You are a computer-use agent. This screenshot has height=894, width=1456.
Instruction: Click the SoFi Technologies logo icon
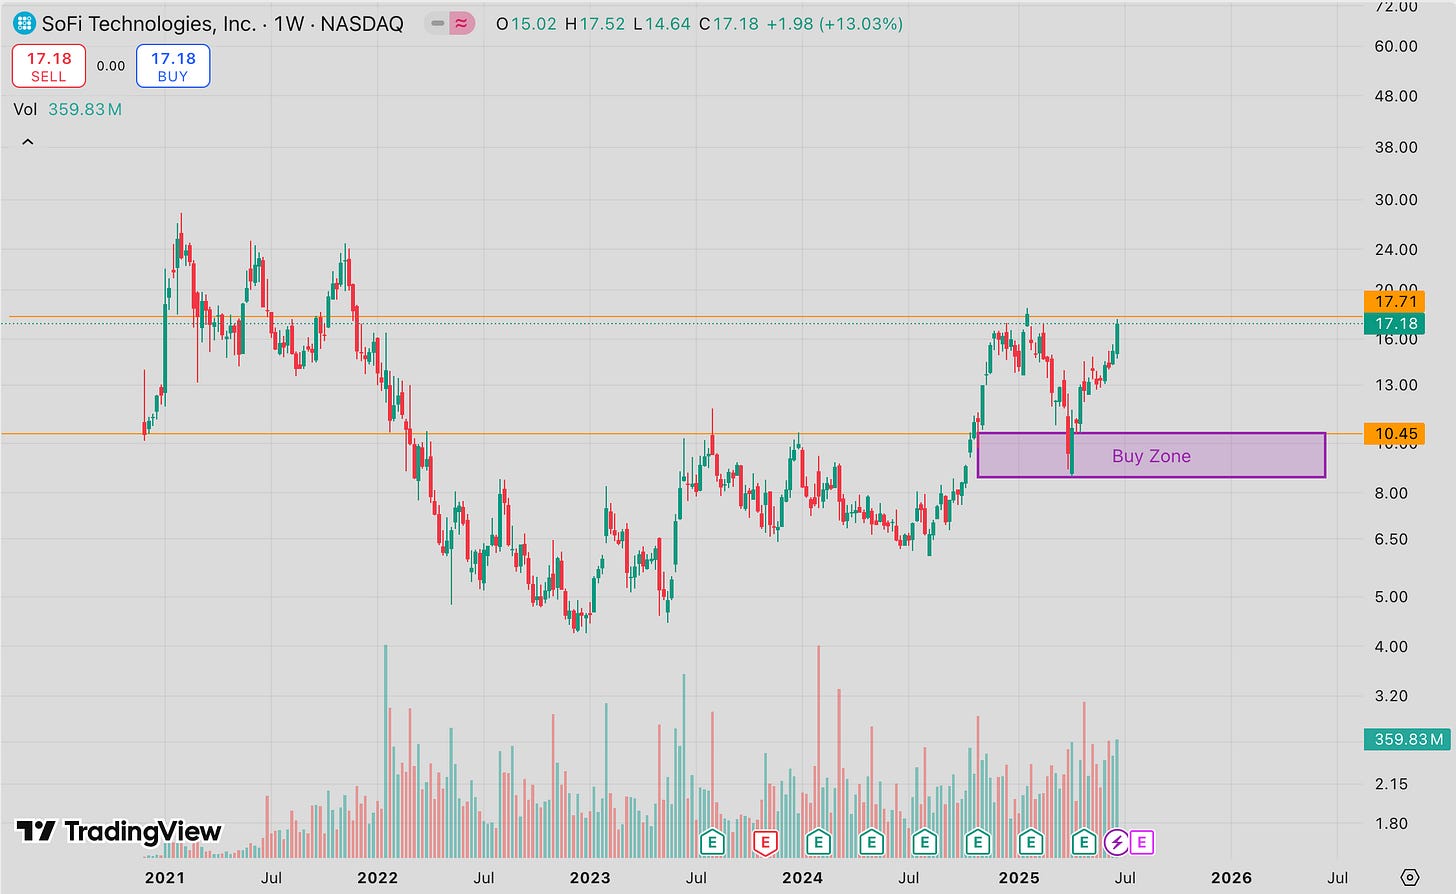pyautogui.click(x=24, y=23)
